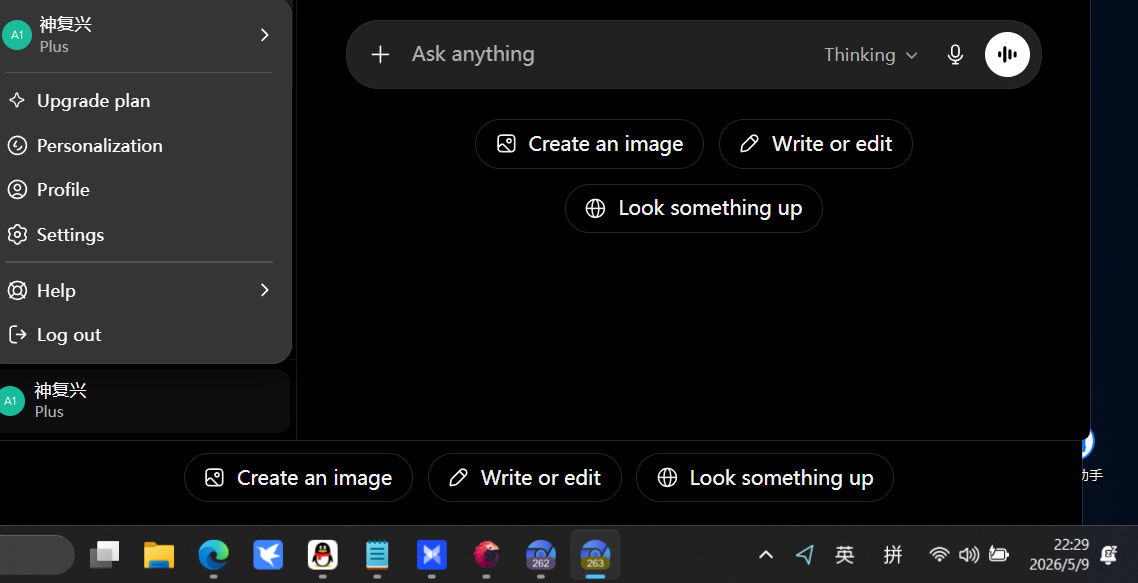Click the Ask anything prompt field
The width and height of the screenshot is (1138, 583).
[610, 54]
